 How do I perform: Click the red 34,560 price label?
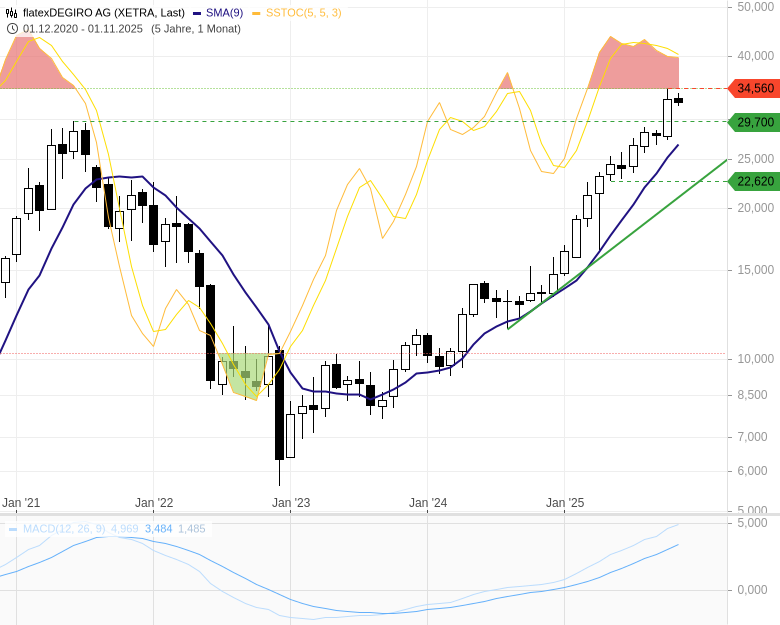755,89
